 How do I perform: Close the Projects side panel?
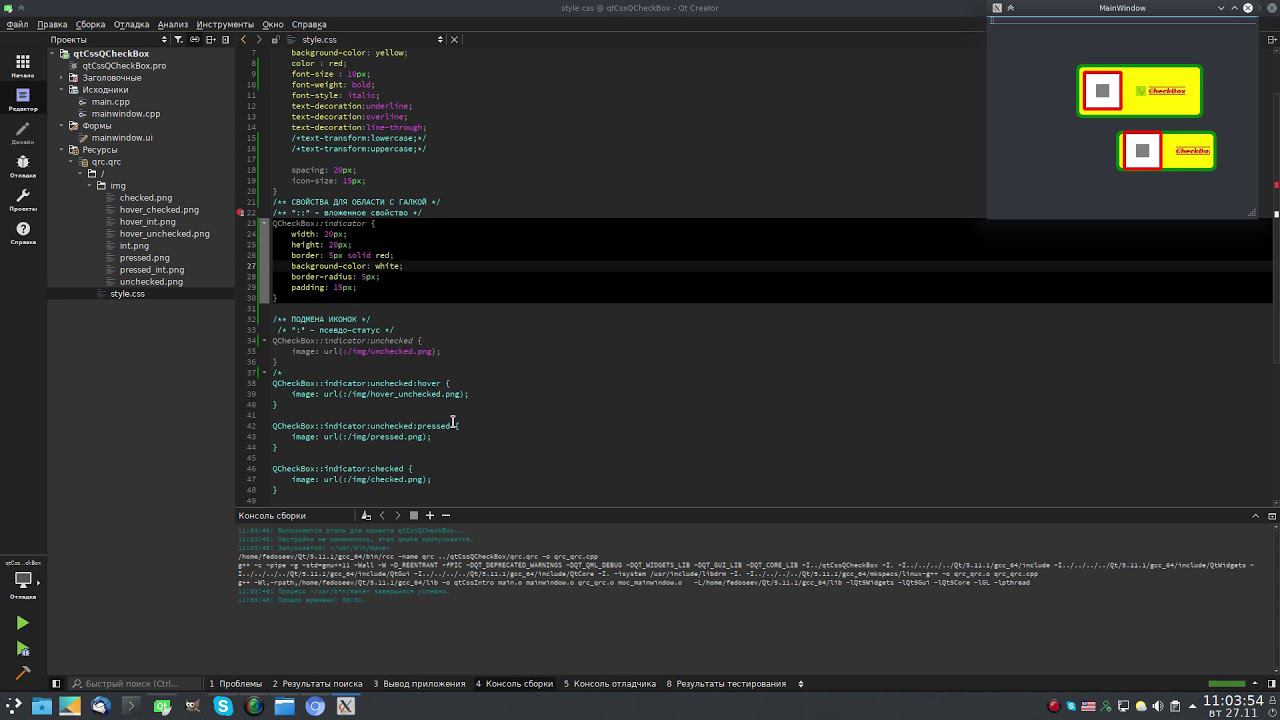226,40
